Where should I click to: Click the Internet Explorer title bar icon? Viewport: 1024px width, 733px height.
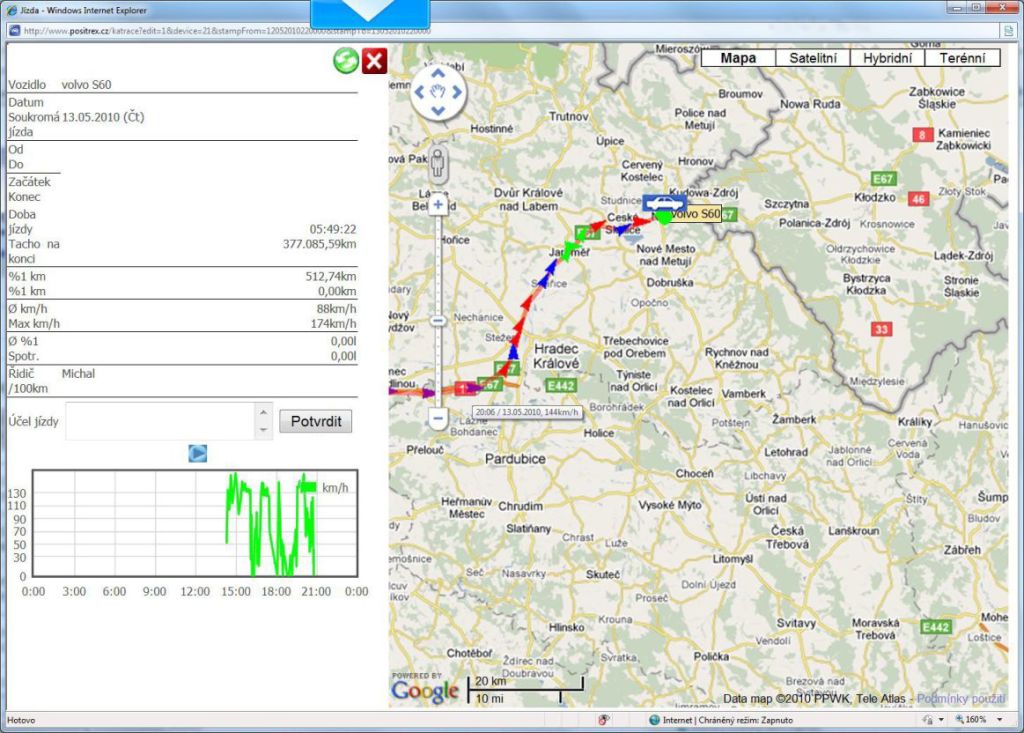click(12, 10)
